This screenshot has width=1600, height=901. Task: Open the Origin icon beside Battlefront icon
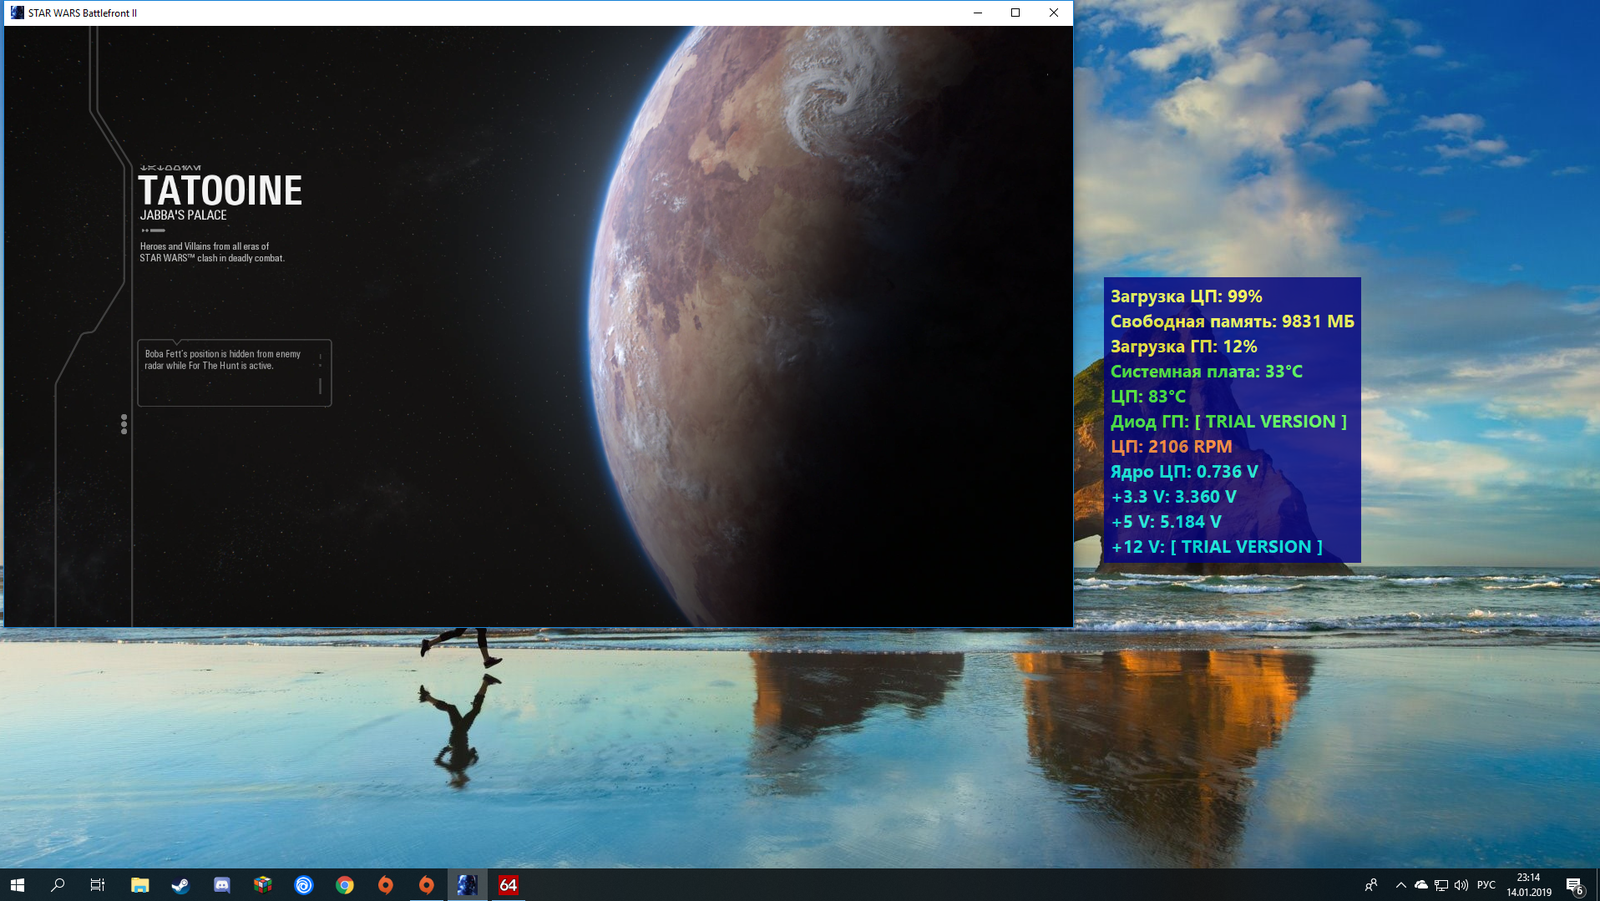point(427,885)
